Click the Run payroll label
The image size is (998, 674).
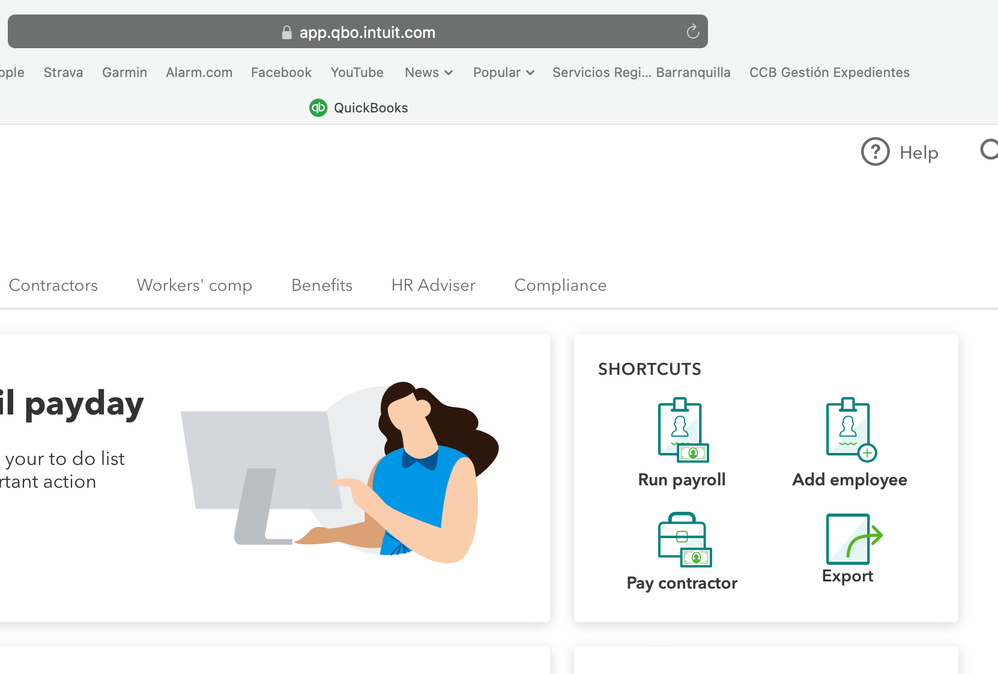(x=682, y=480)
